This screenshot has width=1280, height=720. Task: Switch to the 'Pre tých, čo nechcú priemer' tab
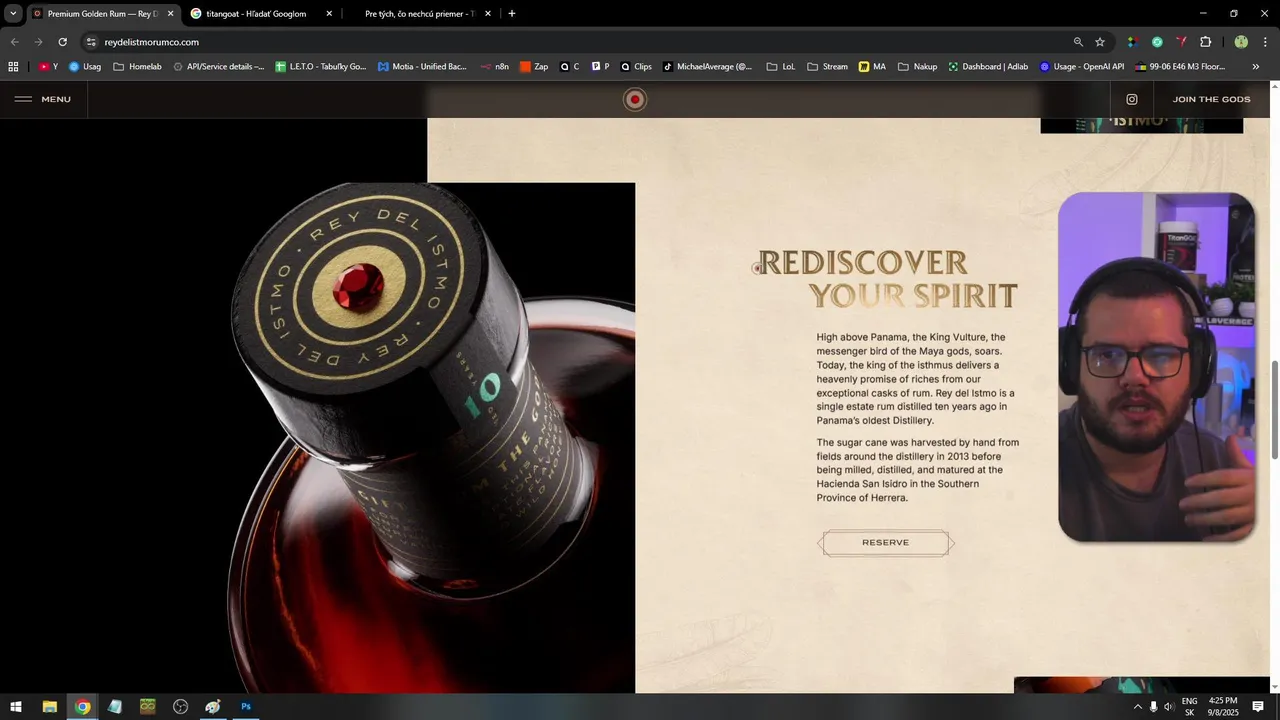(x=425, y=14)
